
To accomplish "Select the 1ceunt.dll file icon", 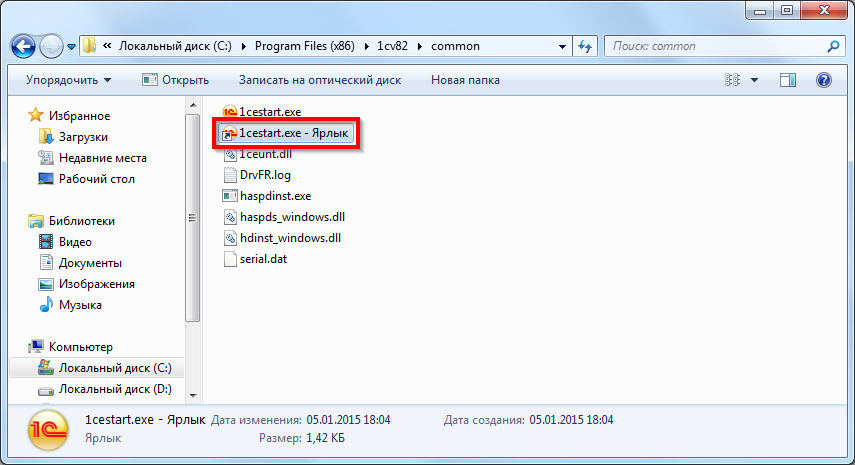I will point(230,154).
